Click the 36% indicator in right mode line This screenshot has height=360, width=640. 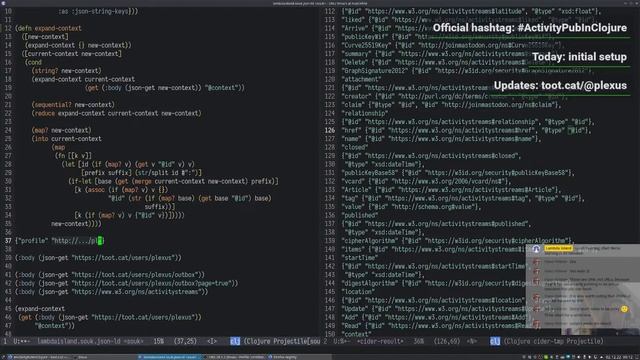tap(419, 341)
